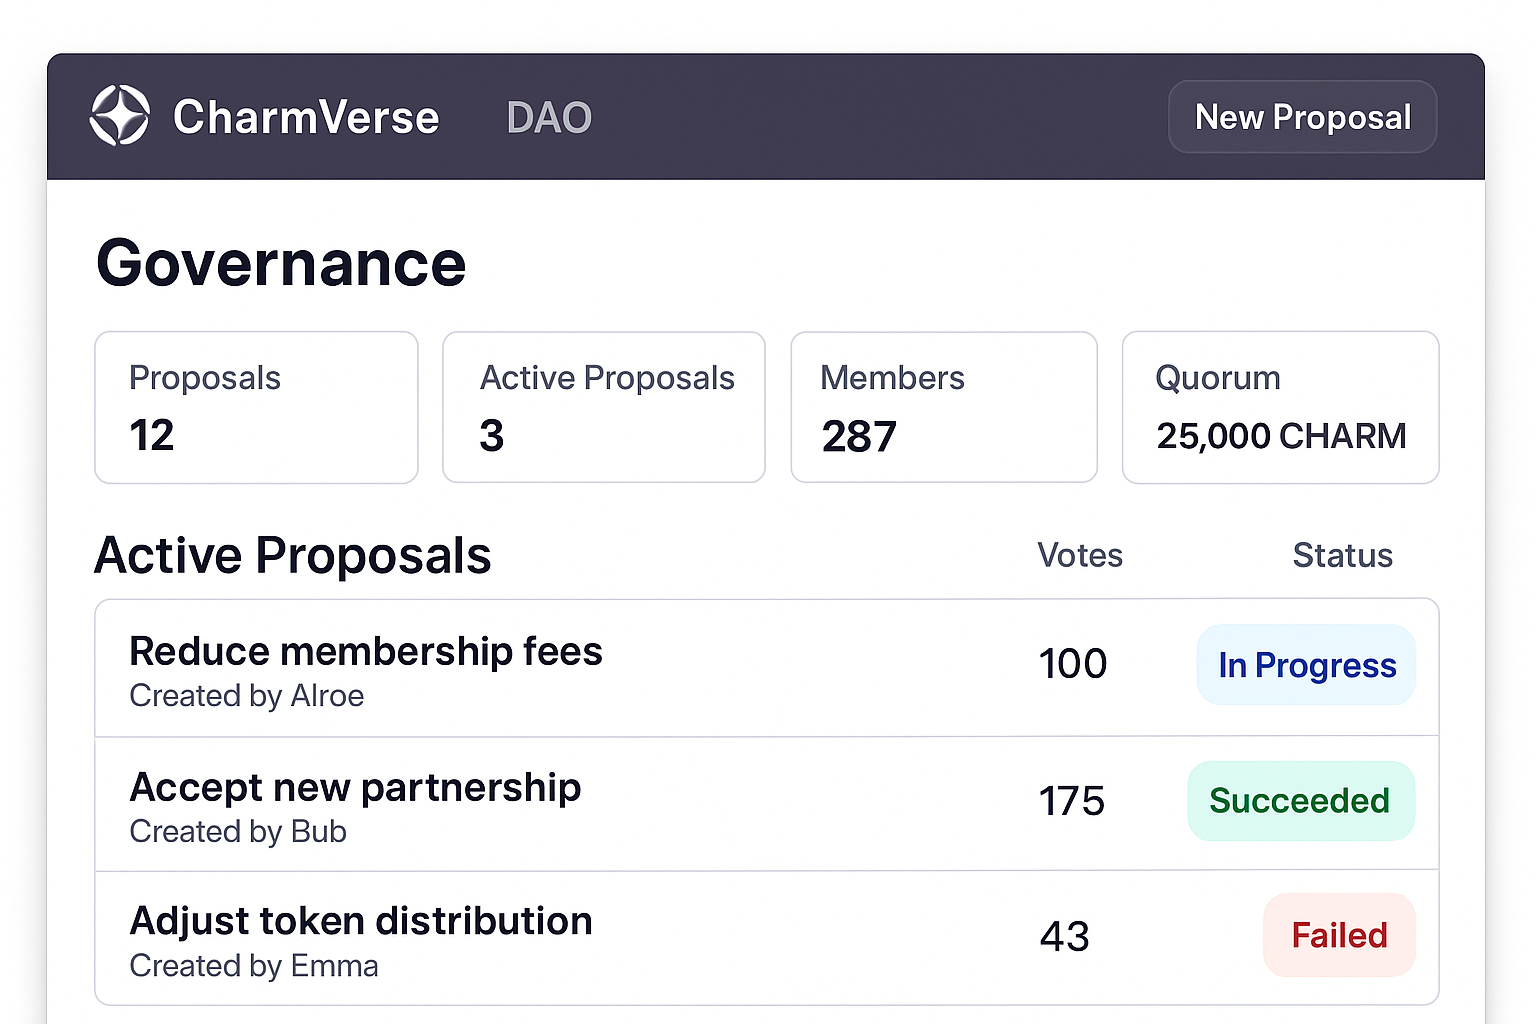Toggle the In Progress state on Reduce membership fees
The width and height of the screenshot is (1536, 1024).
[1306, 664]
